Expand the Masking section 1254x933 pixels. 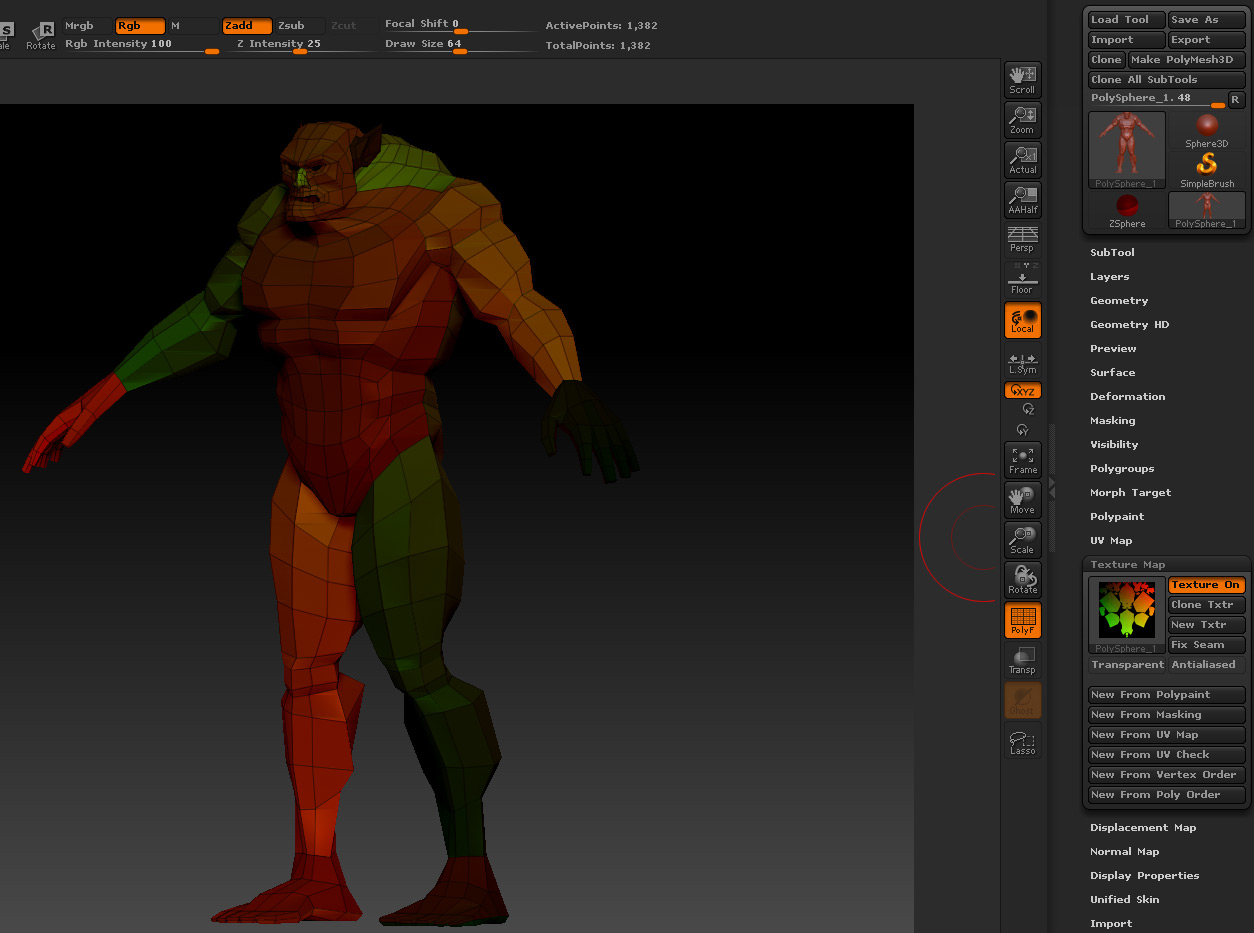point(1112,421)
